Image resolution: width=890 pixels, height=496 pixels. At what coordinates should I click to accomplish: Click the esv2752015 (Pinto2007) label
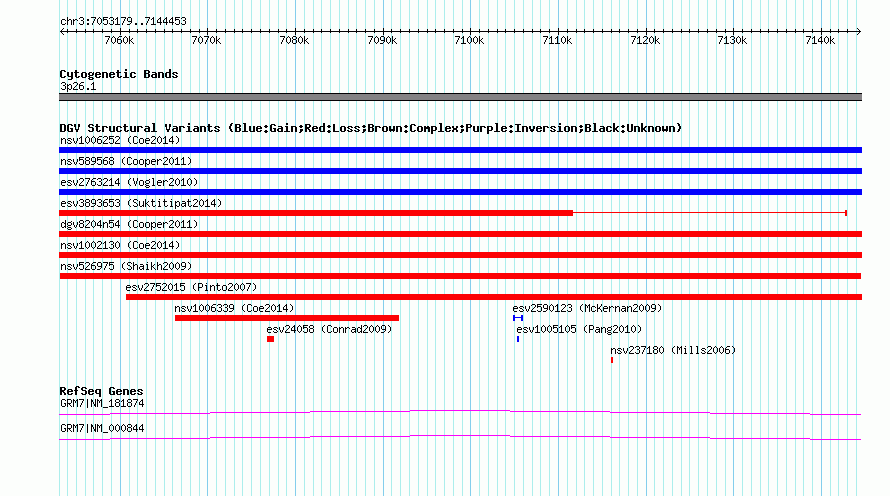[191, 287]
